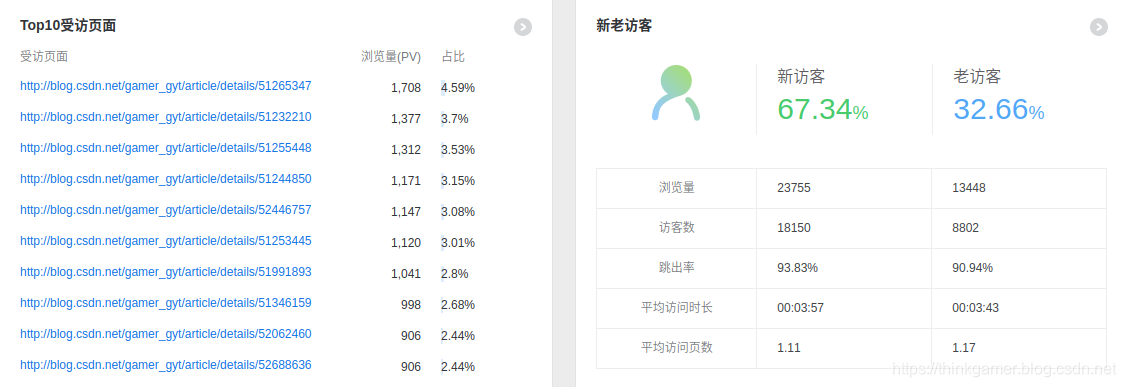Select the 1,377 page view value

tap(406, 118)
